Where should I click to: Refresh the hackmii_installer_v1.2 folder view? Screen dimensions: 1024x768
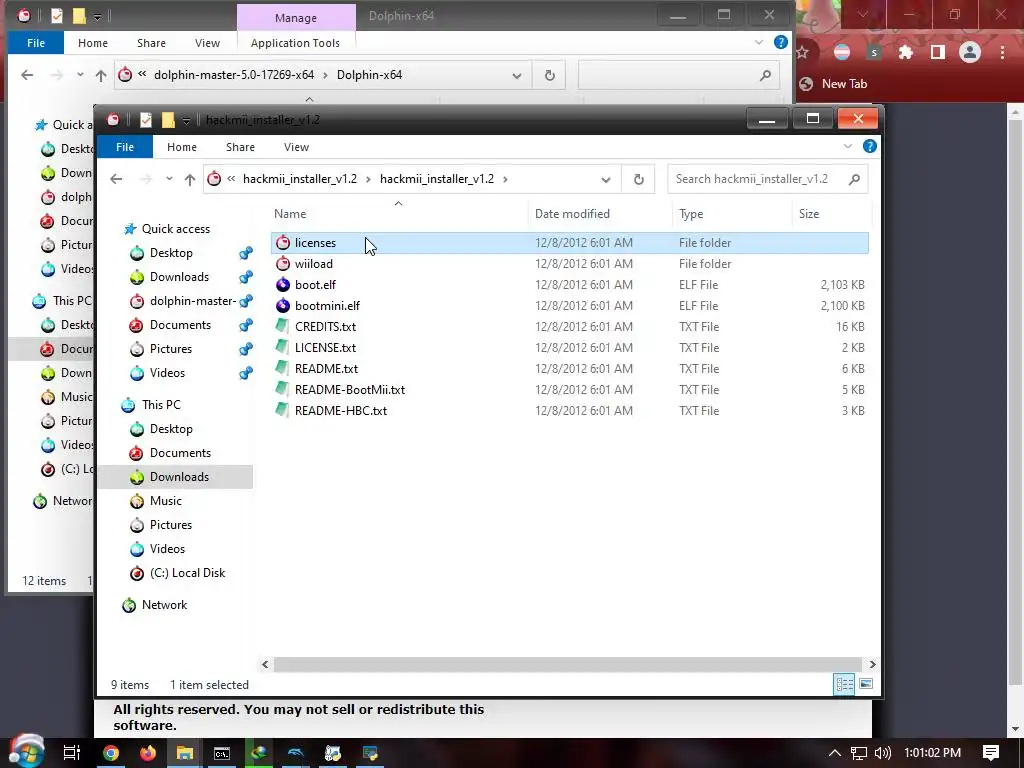point(639,179)
